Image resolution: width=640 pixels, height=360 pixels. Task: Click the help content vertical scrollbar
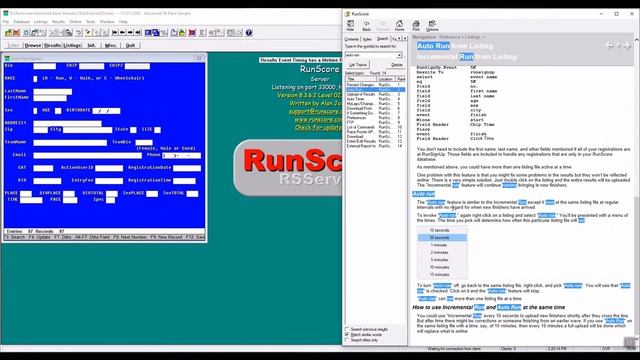[x=636, y=190]
